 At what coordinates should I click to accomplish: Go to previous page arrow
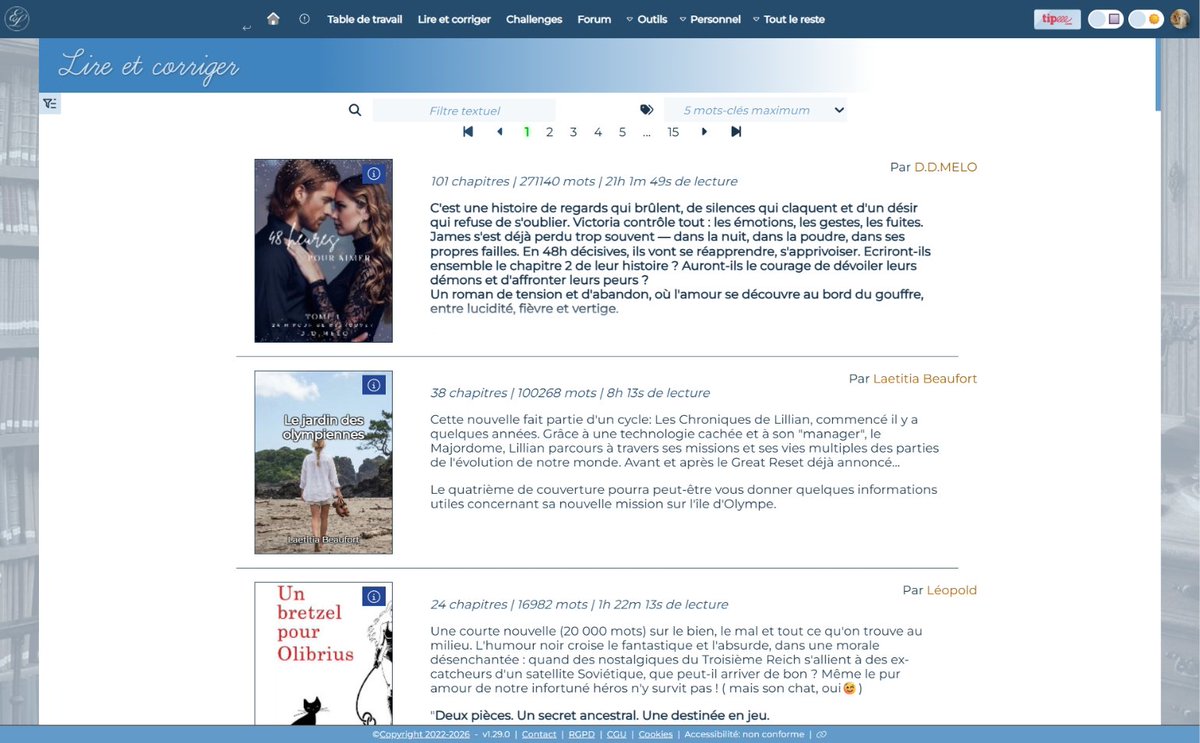click(x=500, y=132)
